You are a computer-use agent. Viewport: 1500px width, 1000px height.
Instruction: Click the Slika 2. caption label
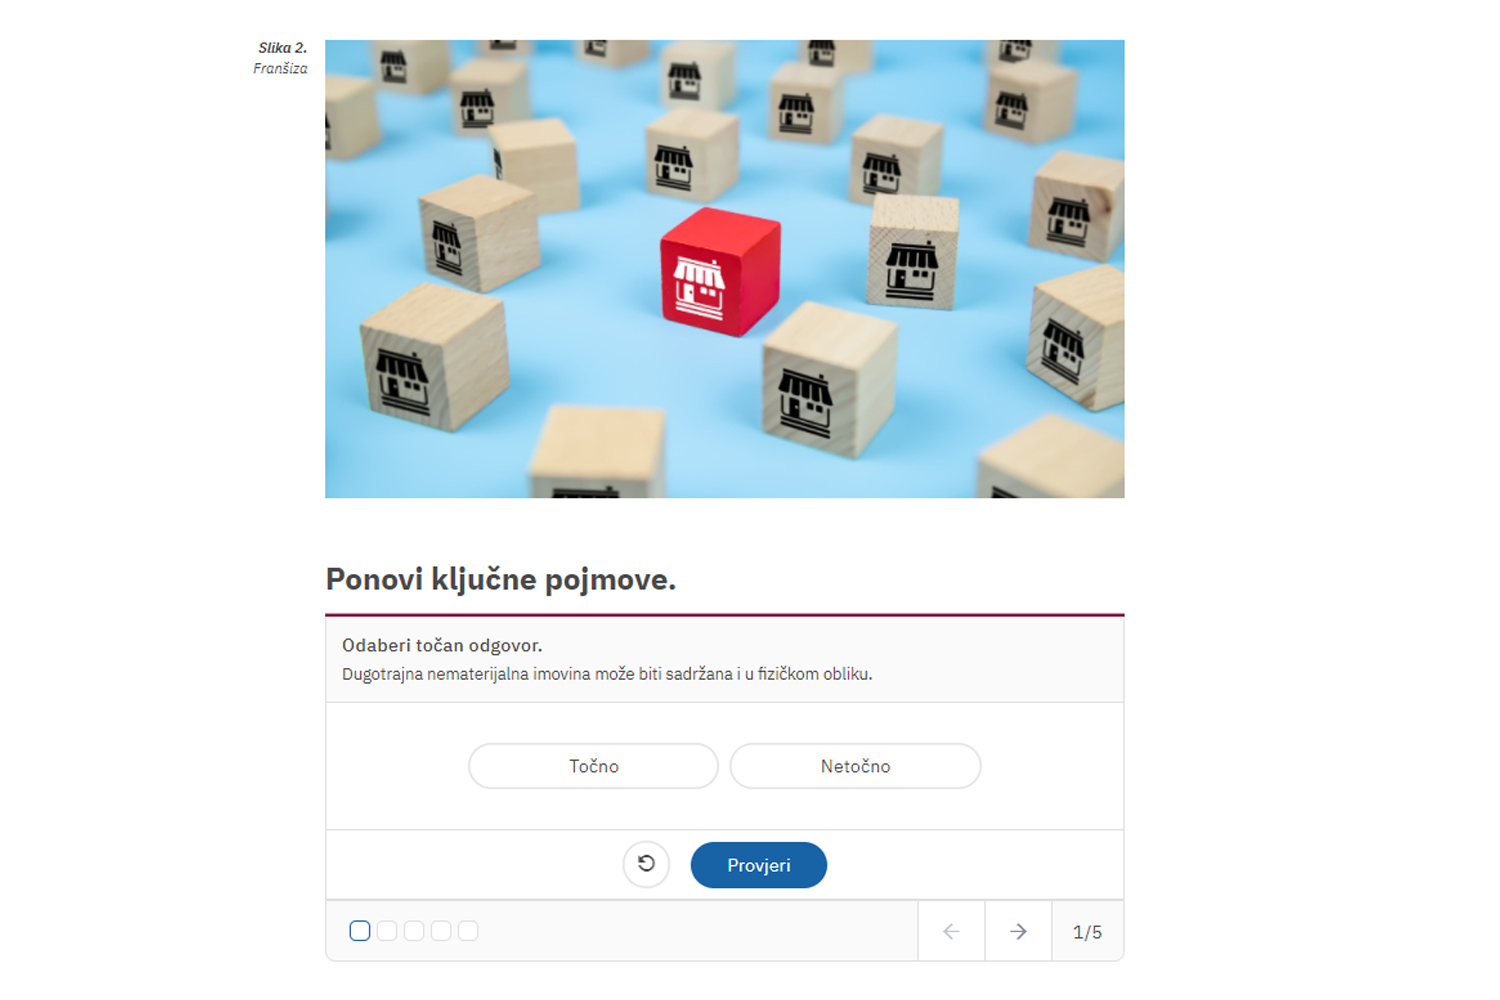tap(282, 48)
